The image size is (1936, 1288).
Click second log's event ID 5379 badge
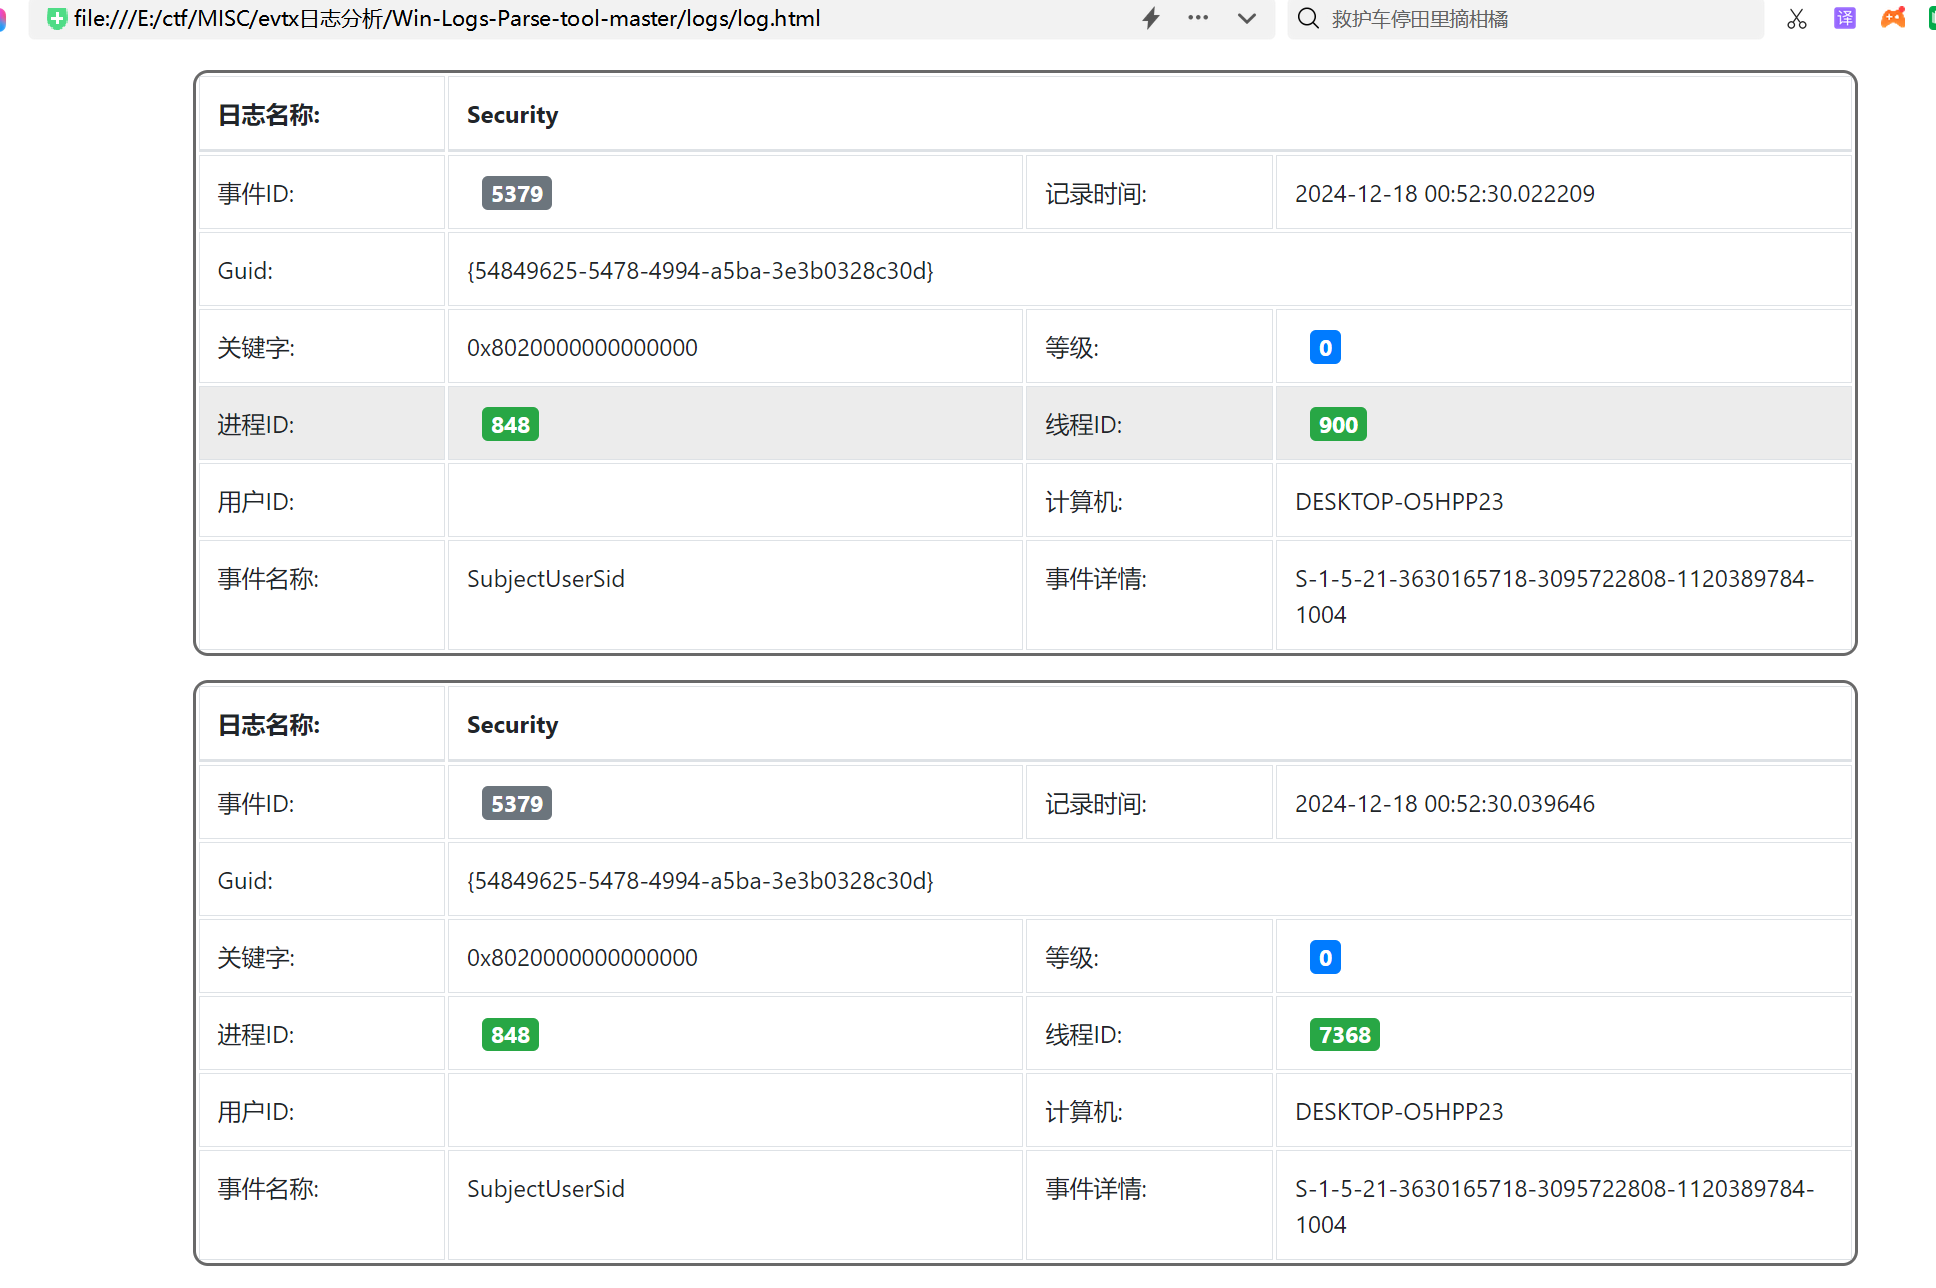point(516,804)
